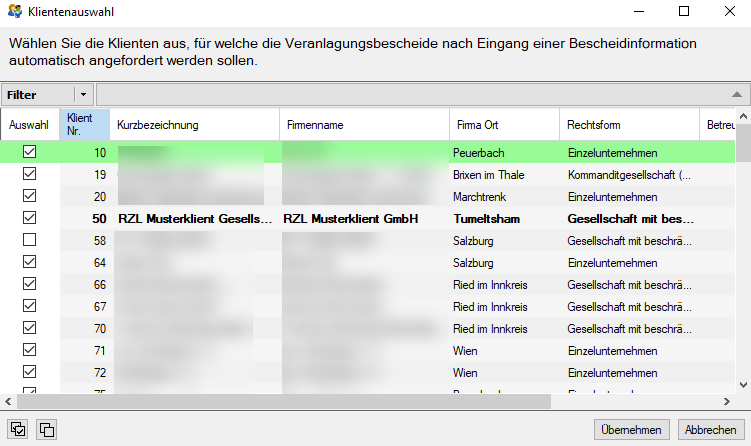Image resolution: width=751 pixels, height=446 pixels.
Task: Open the Filter dropdown arrow
Action: point(83,94)
